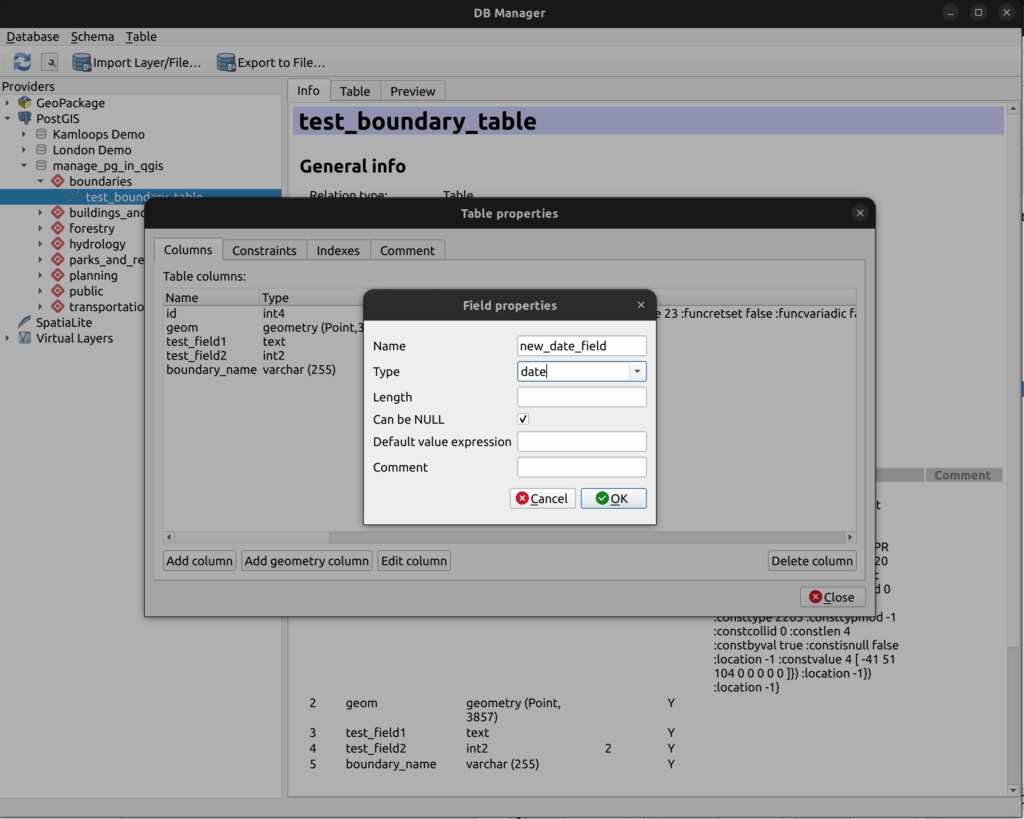Click the Export to File toolbar button
Screen dimensions: 1024x819
pos(271,62)
